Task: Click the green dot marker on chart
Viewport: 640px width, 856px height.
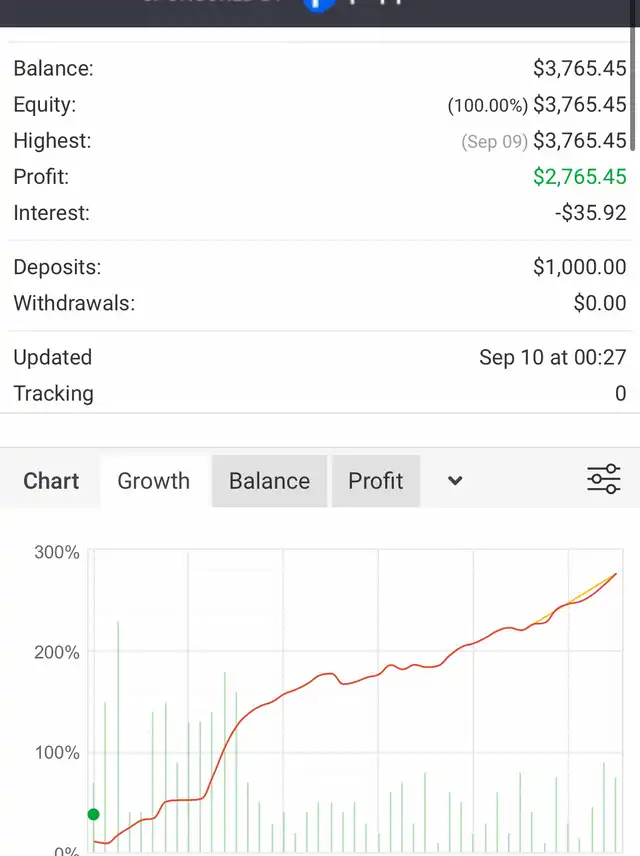Action: [x=94, y=814]
